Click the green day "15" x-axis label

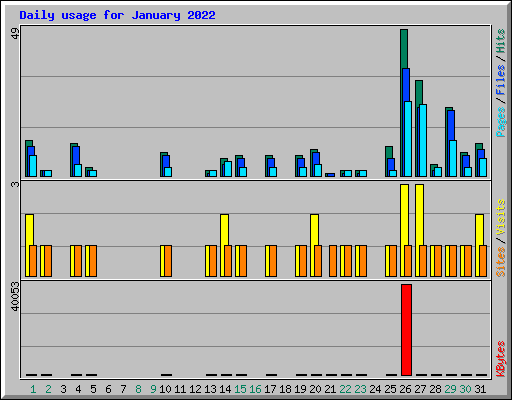(x=240, y=389)
